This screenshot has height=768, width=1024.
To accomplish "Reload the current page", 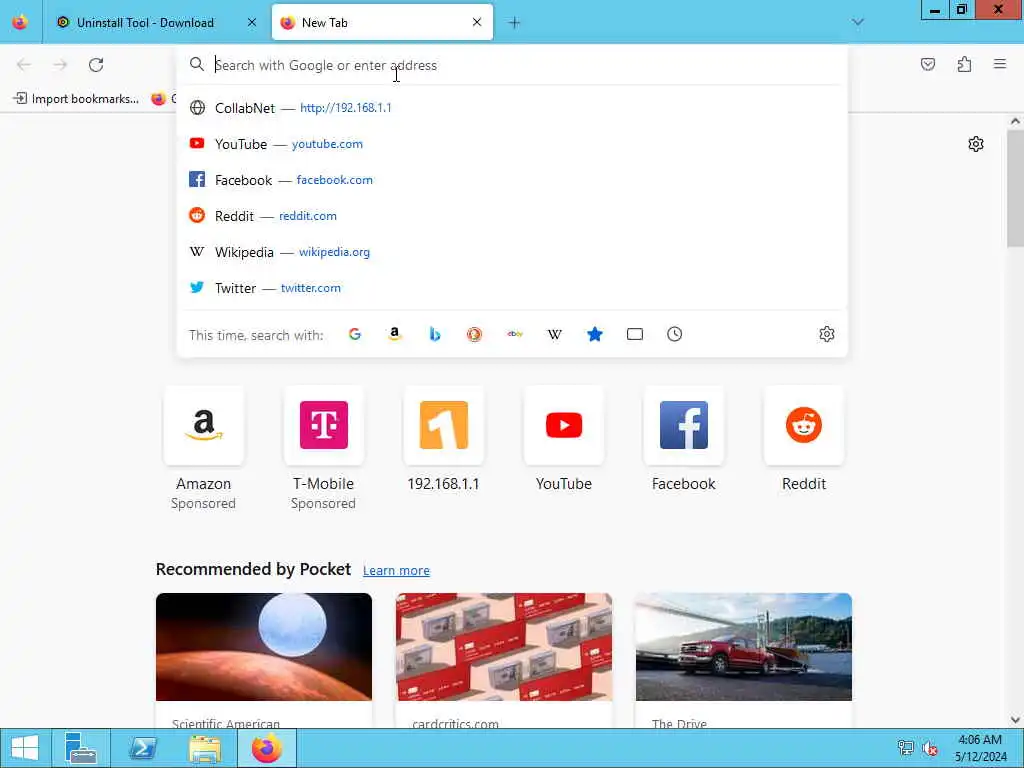I will pyautogui.click(x=96, y=65).
